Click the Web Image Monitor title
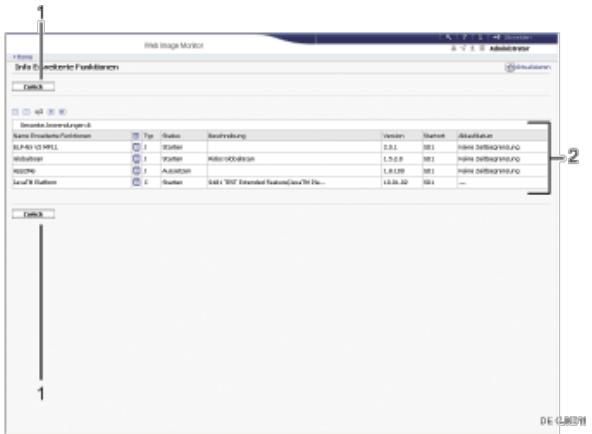592x434 pixels. click(174, 45)
